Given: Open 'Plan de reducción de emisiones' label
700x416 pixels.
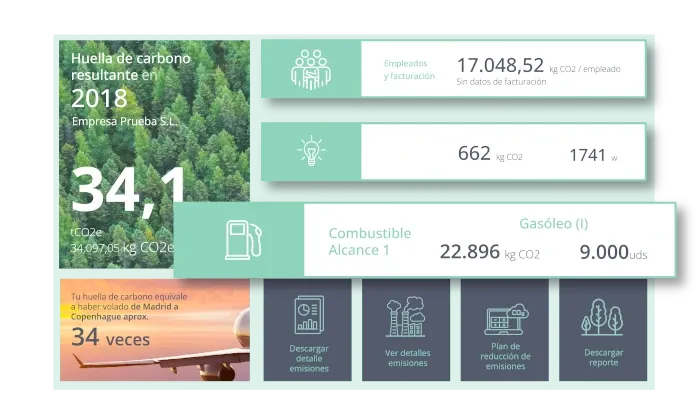Looking at the screenshot, I should point(505,357).
